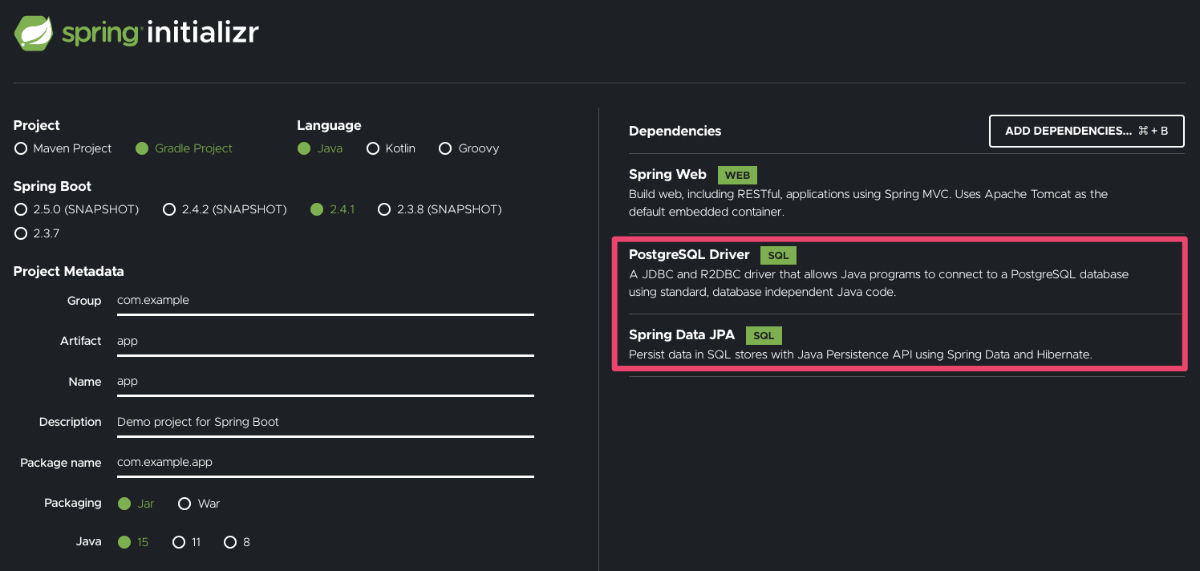Select Java version 11

179,542
